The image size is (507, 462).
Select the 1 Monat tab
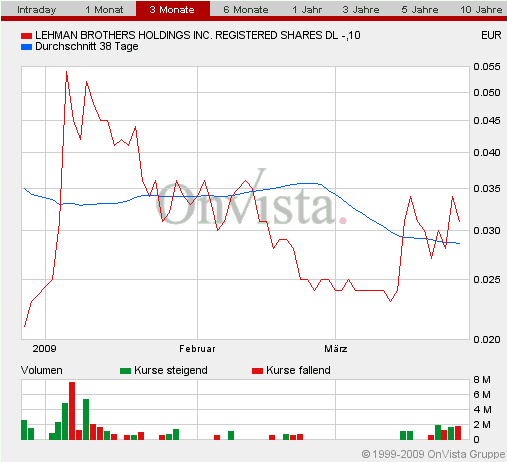point(104,9)
